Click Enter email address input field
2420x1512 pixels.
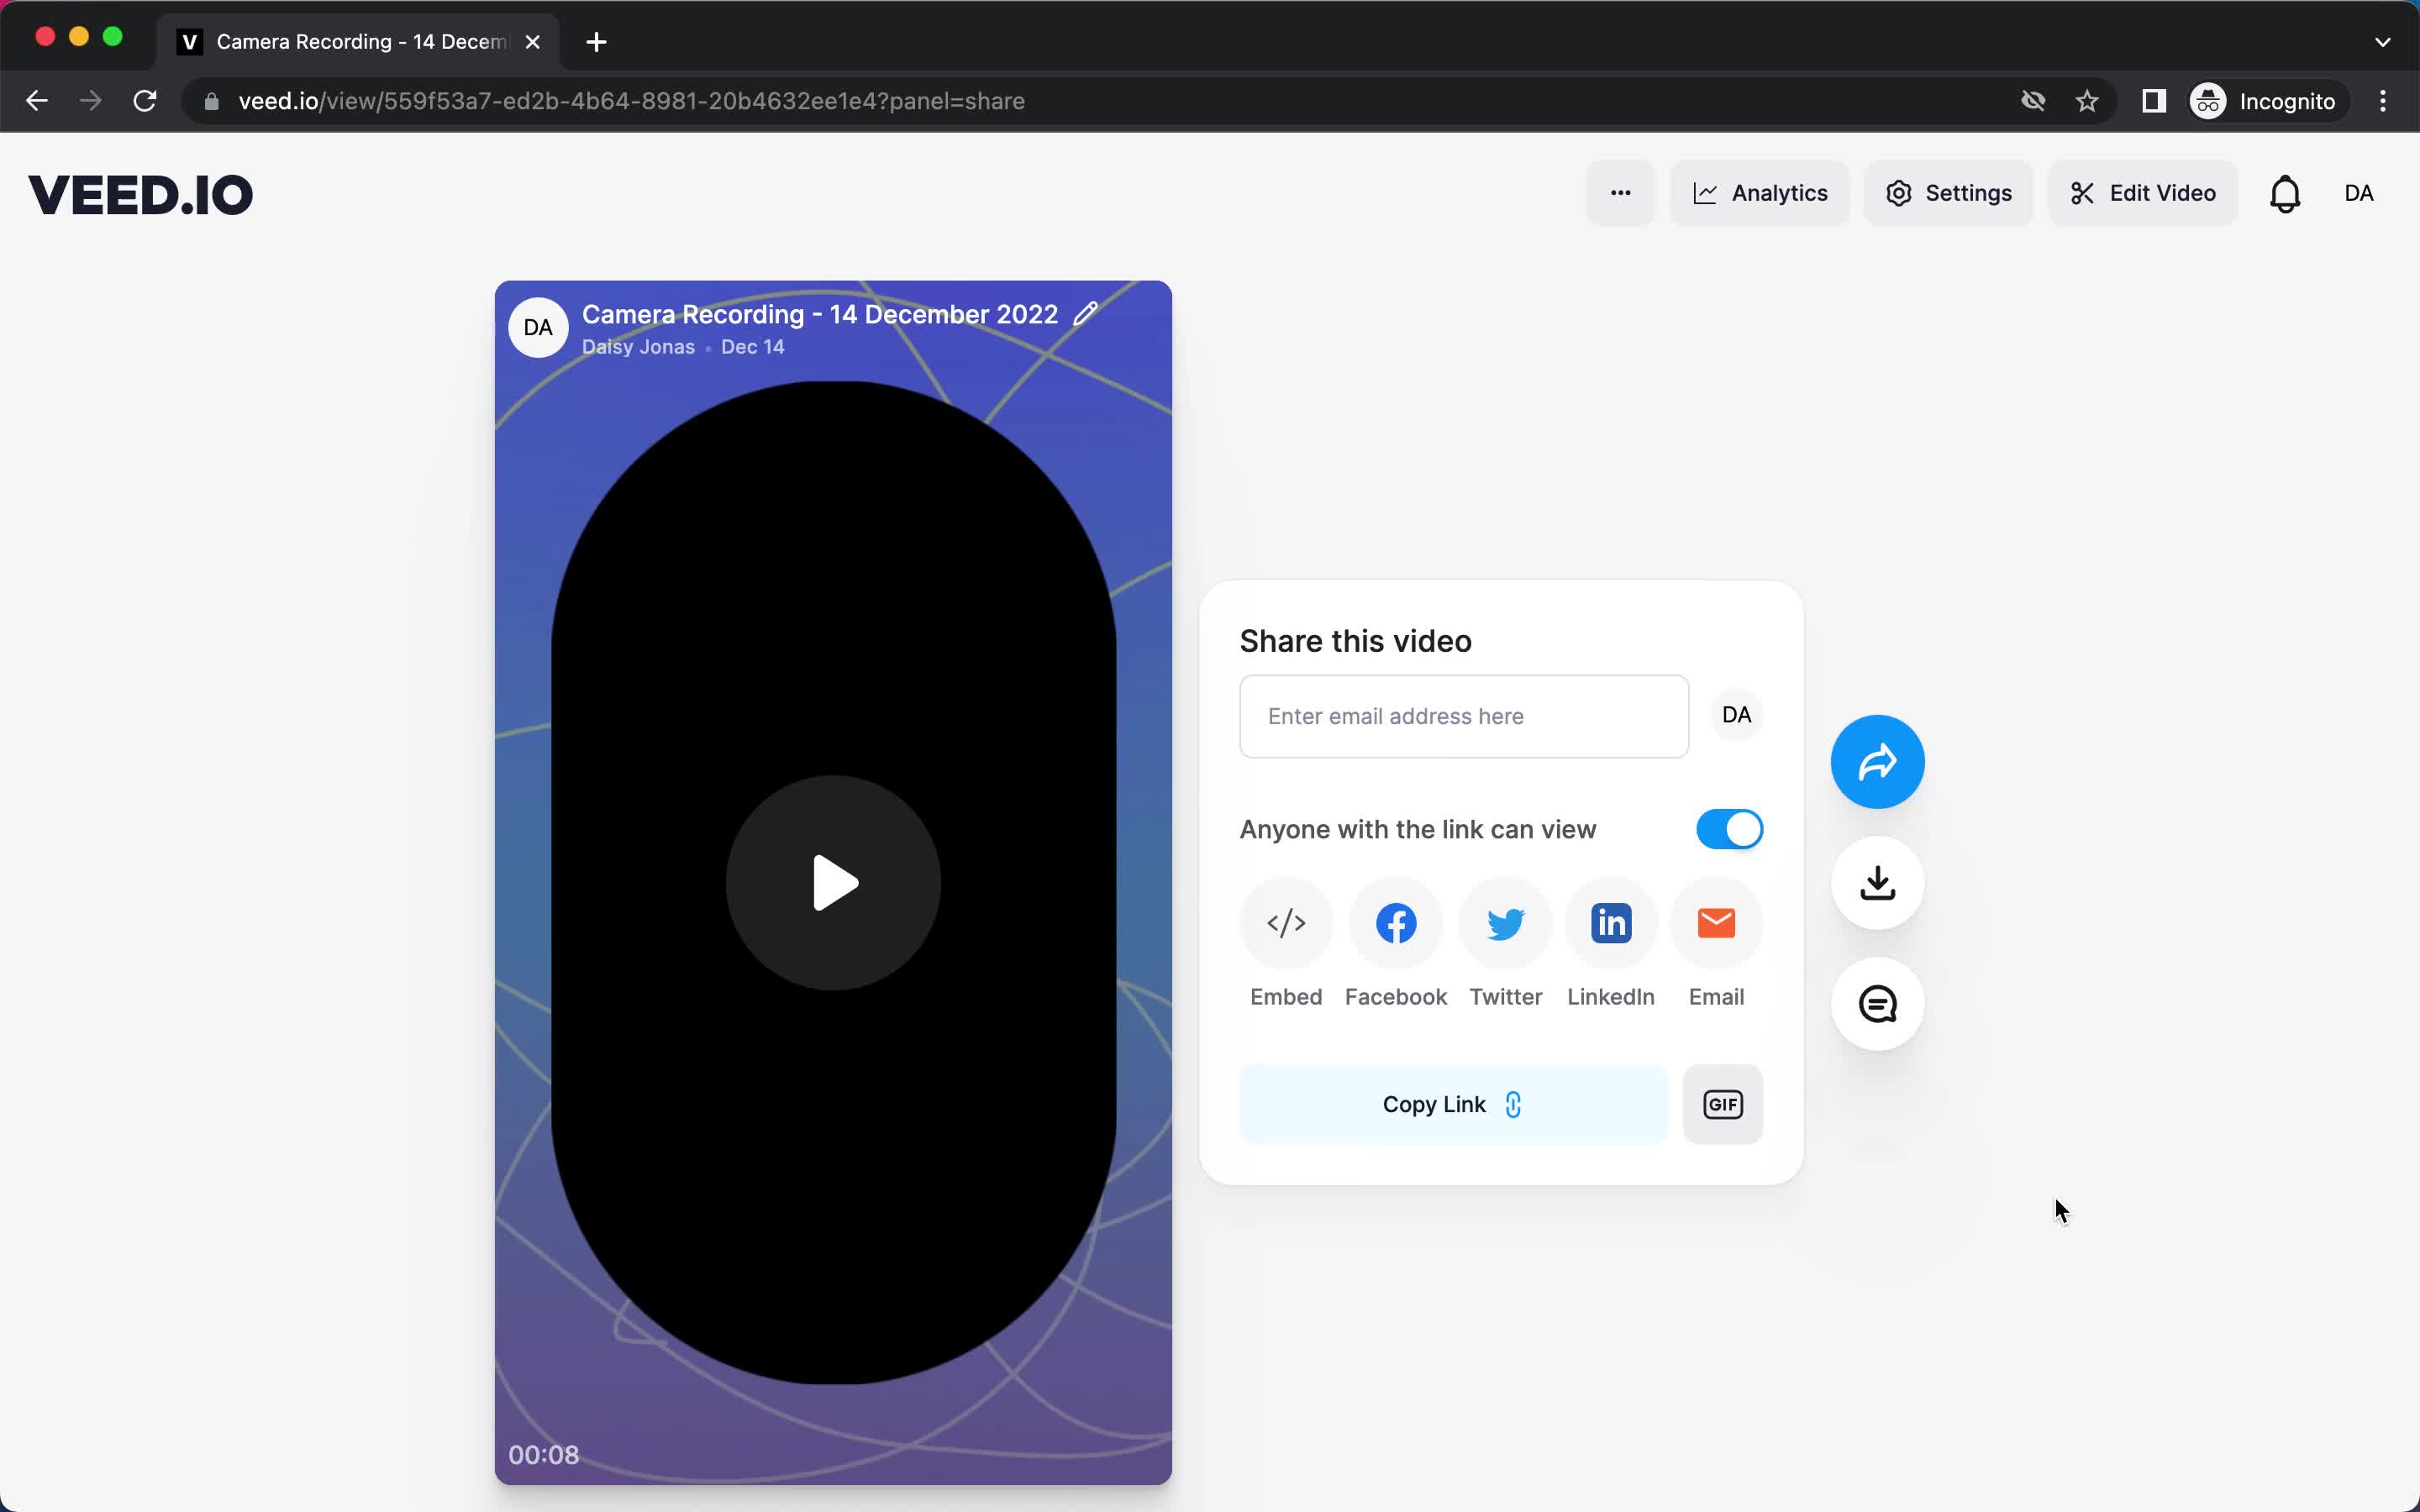click(x=1464, y=714)
